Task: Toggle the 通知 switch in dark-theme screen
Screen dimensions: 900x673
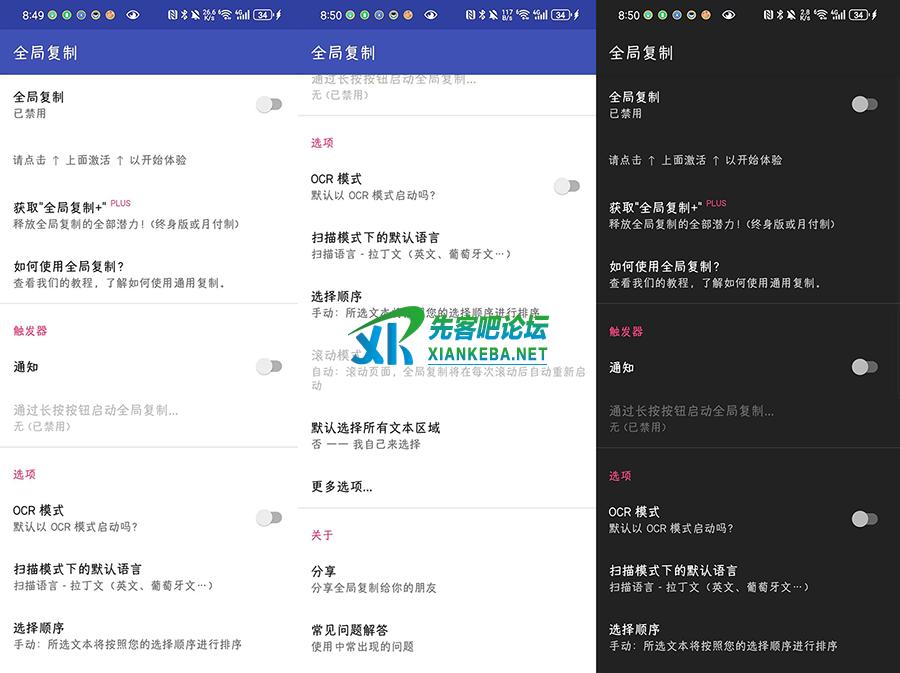Action: [864, 367]
